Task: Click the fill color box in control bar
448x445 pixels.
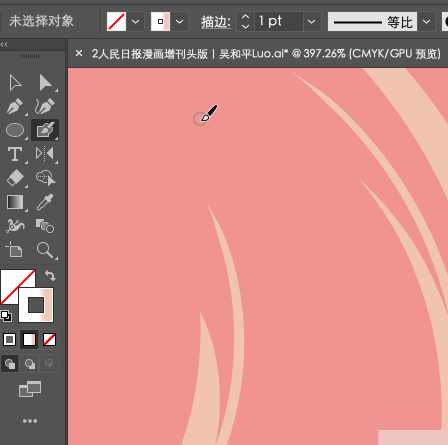Action: point(116,22)
